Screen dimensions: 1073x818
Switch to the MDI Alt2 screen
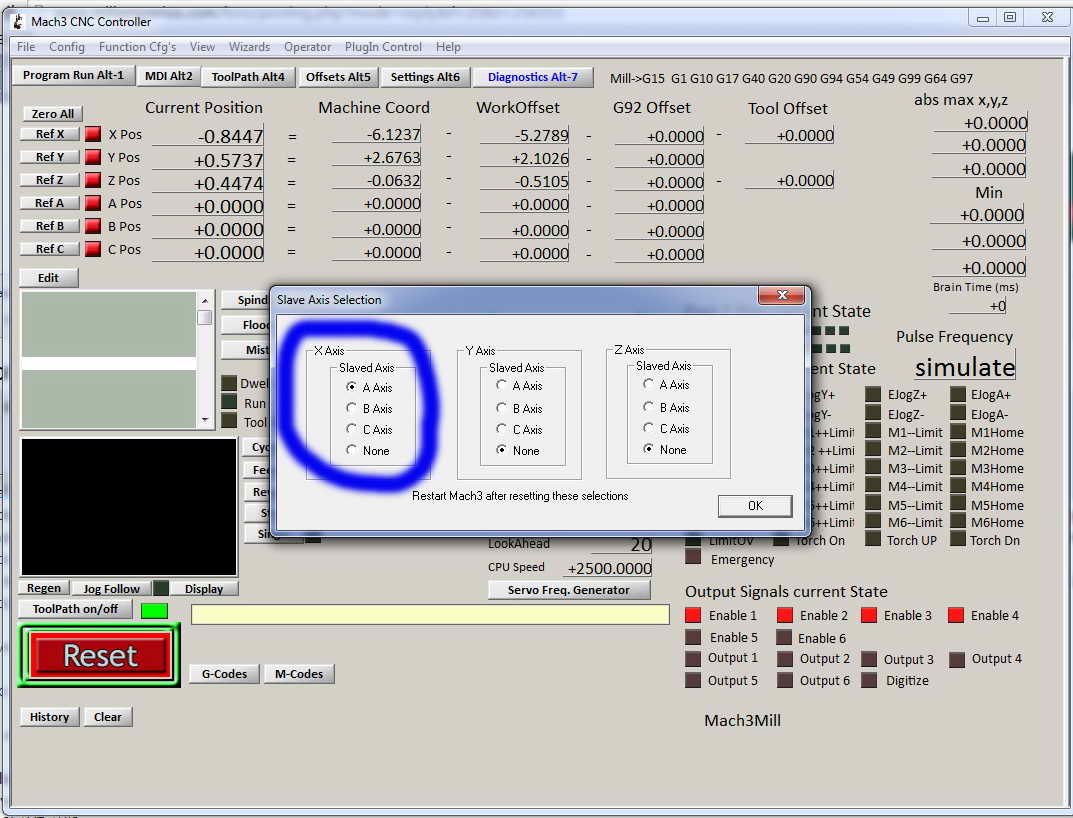pos(168,76)
